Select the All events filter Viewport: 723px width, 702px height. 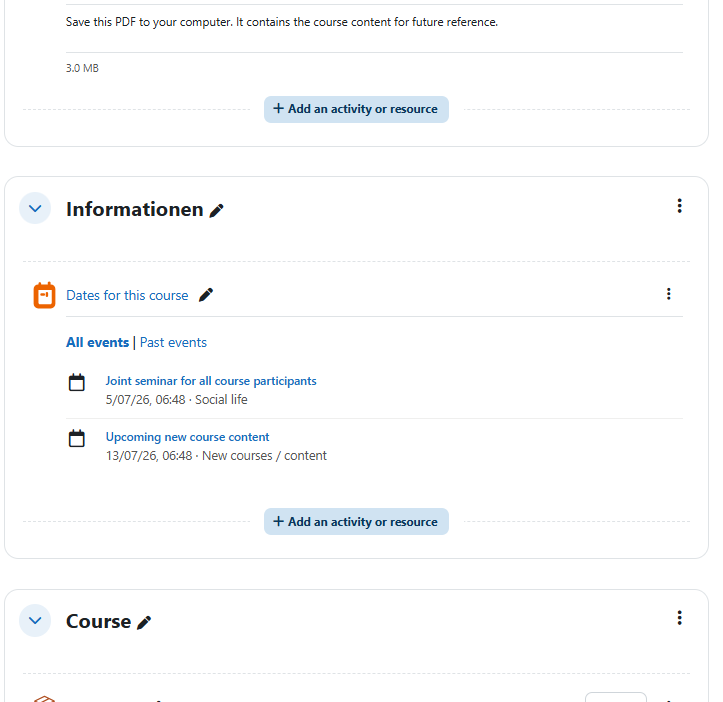[x=97, y=342]
